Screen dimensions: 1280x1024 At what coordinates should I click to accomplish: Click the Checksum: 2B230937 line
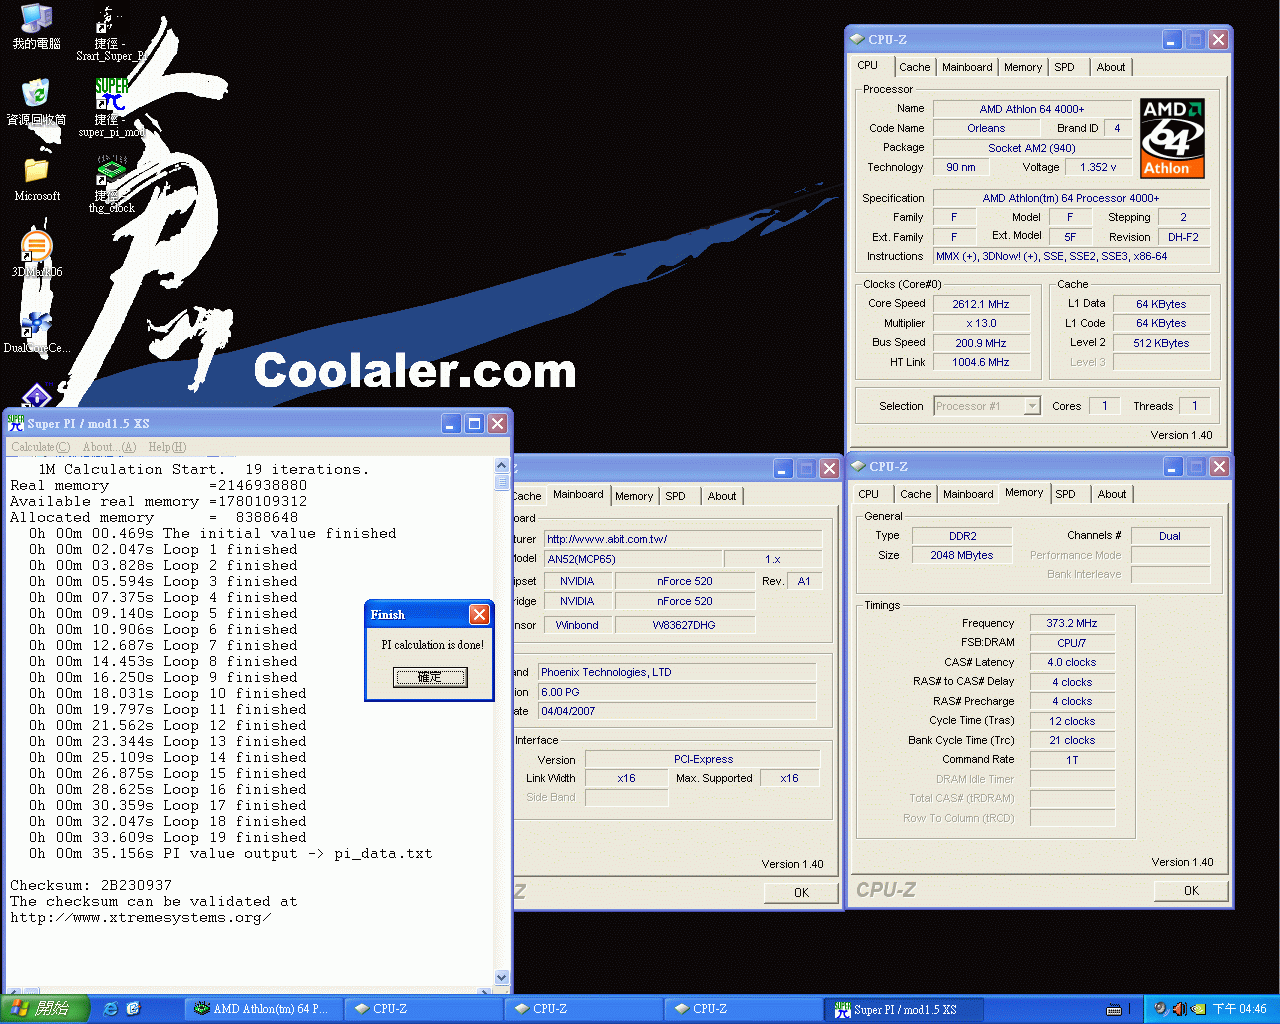(x=91, y=885)
